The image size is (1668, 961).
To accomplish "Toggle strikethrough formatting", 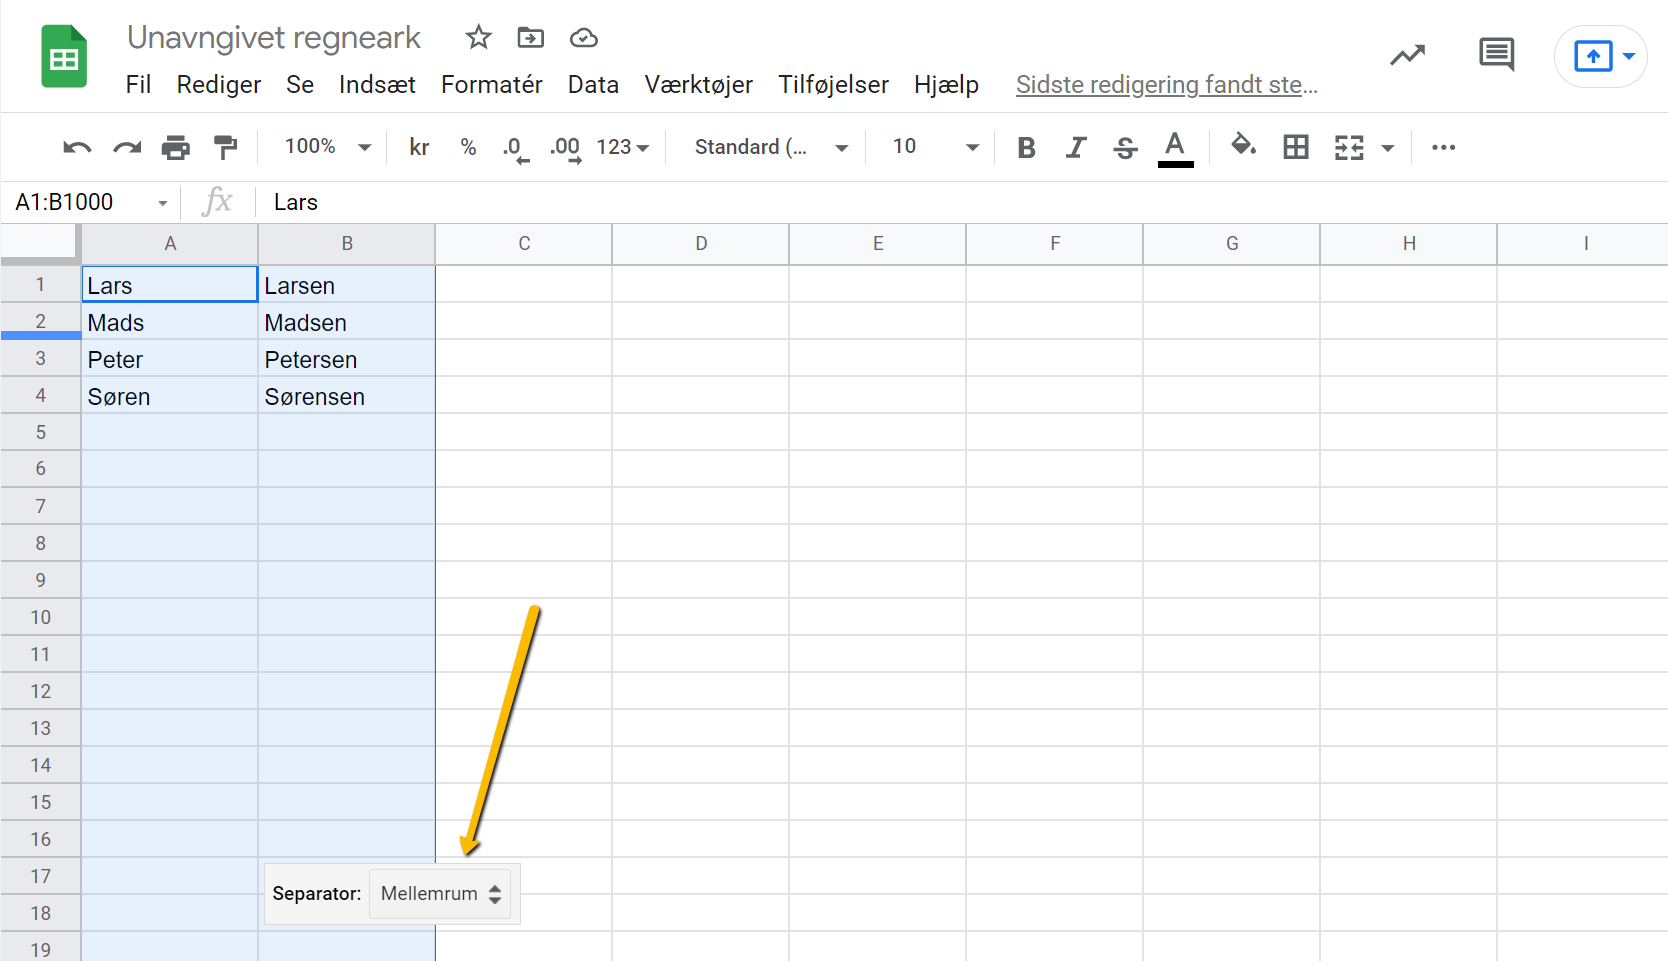I will click(1125, 146).
